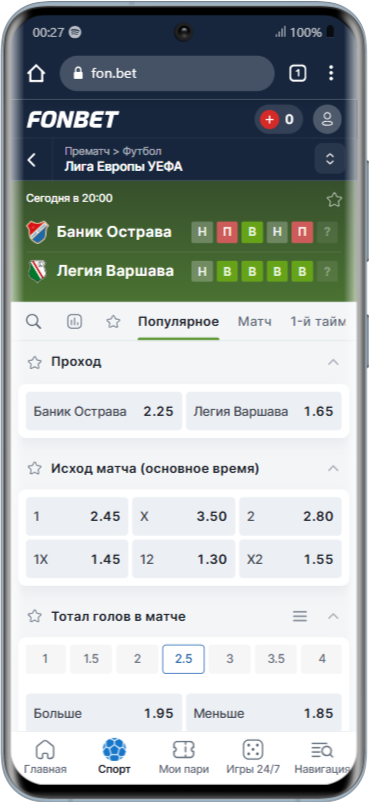Switch to the Матч tab

click(254, 322)
